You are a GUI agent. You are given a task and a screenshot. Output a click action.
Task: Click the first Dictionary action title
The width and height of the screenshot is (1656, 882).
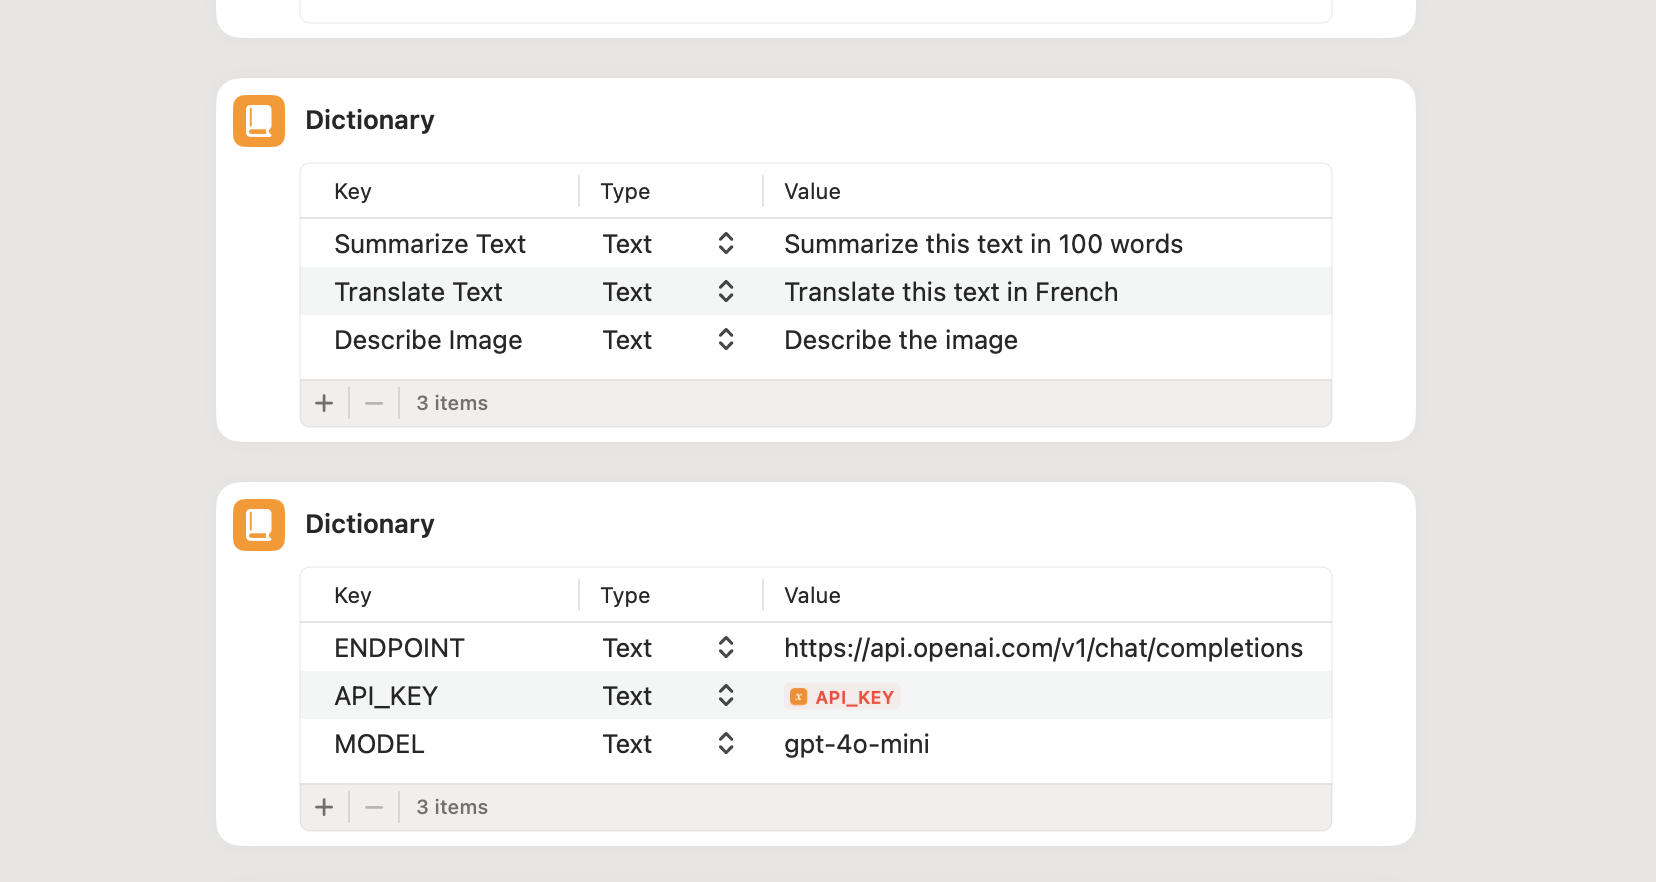tap(370, 120)
